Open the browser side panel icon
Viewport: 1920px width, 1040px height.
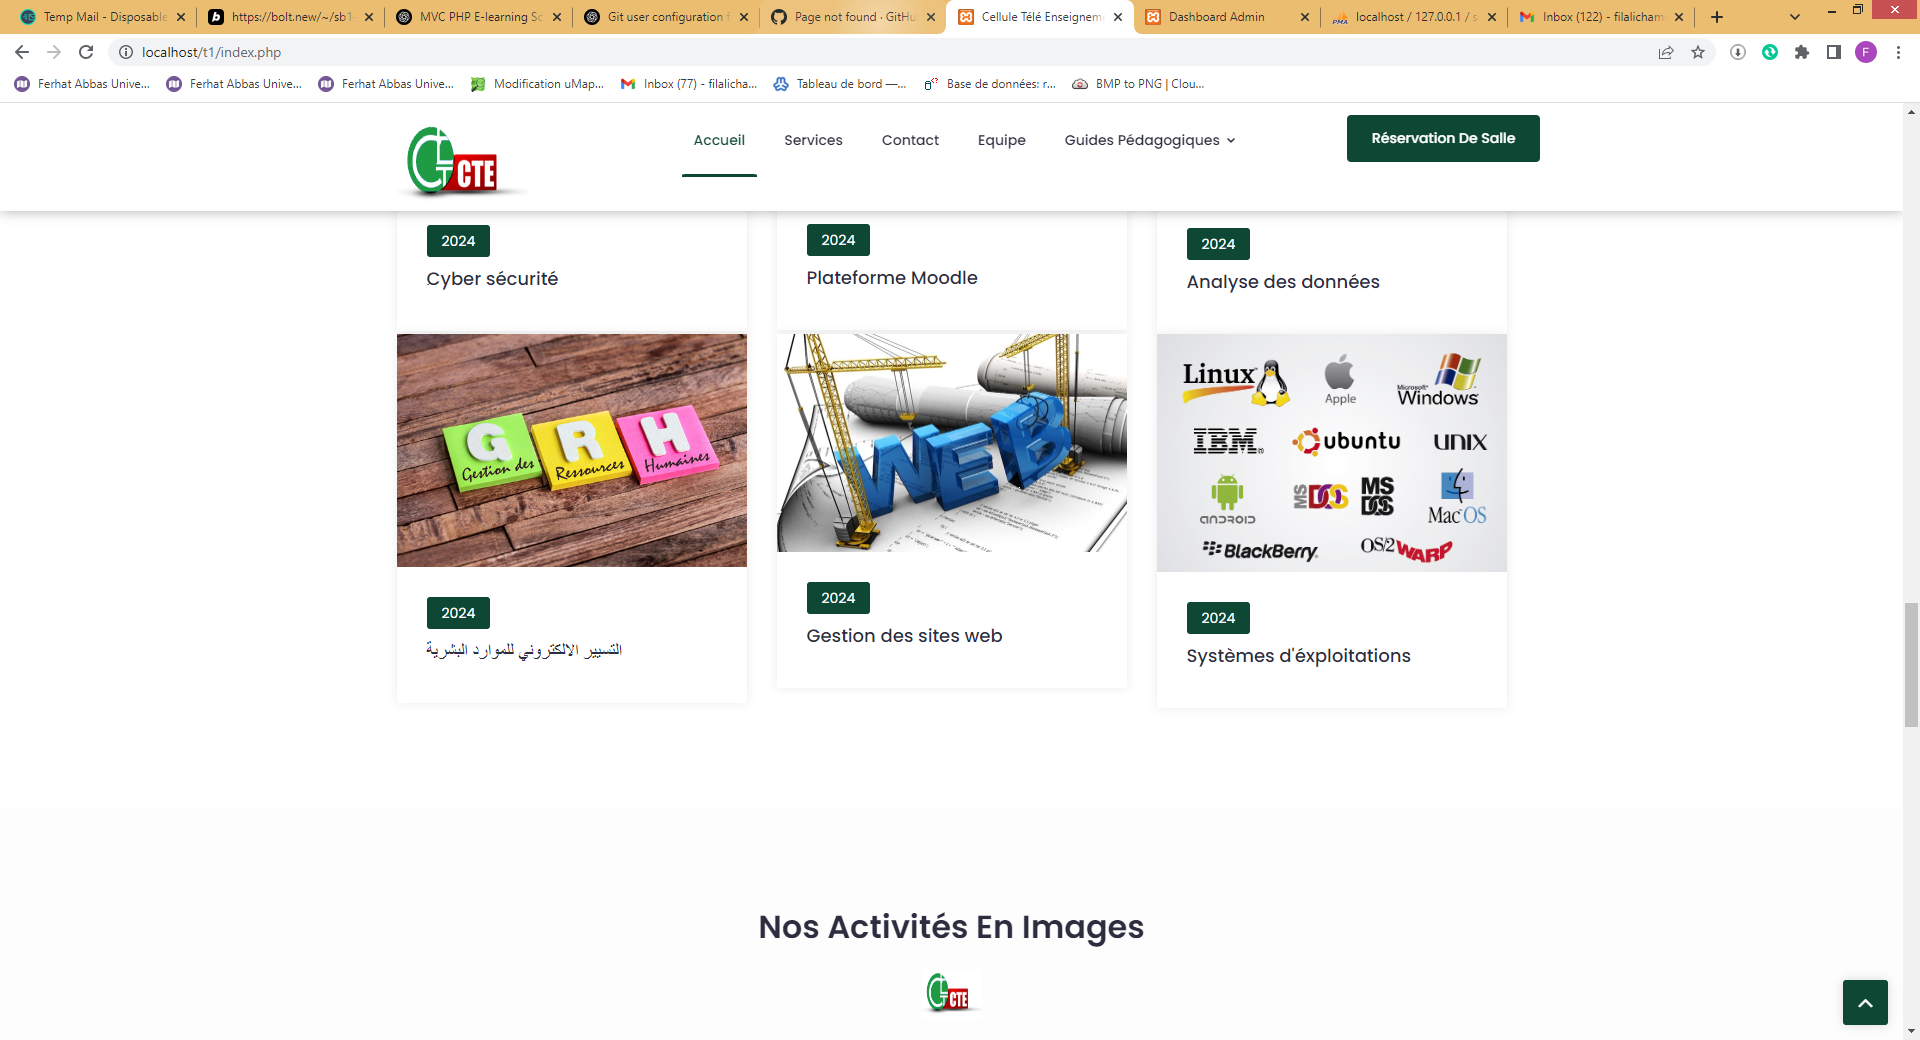[x=1834, y=52]
